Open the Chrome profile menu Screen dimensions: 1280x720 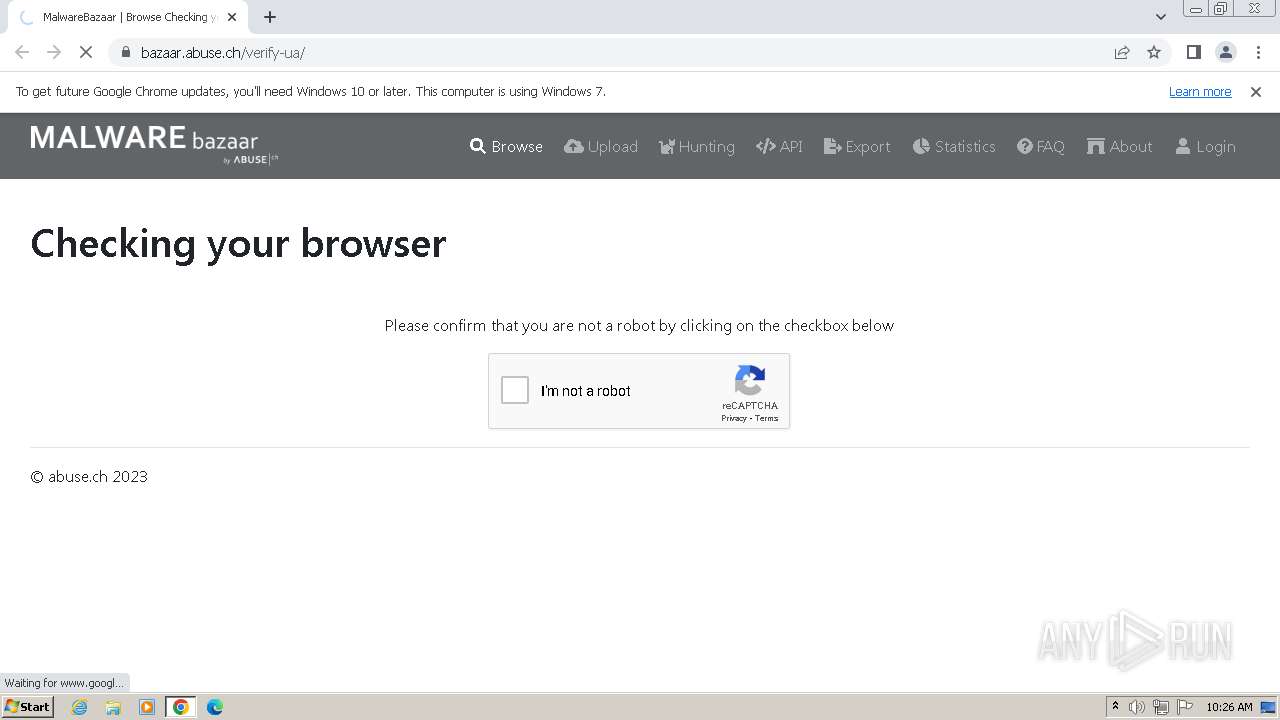[x=1226, y=52]
